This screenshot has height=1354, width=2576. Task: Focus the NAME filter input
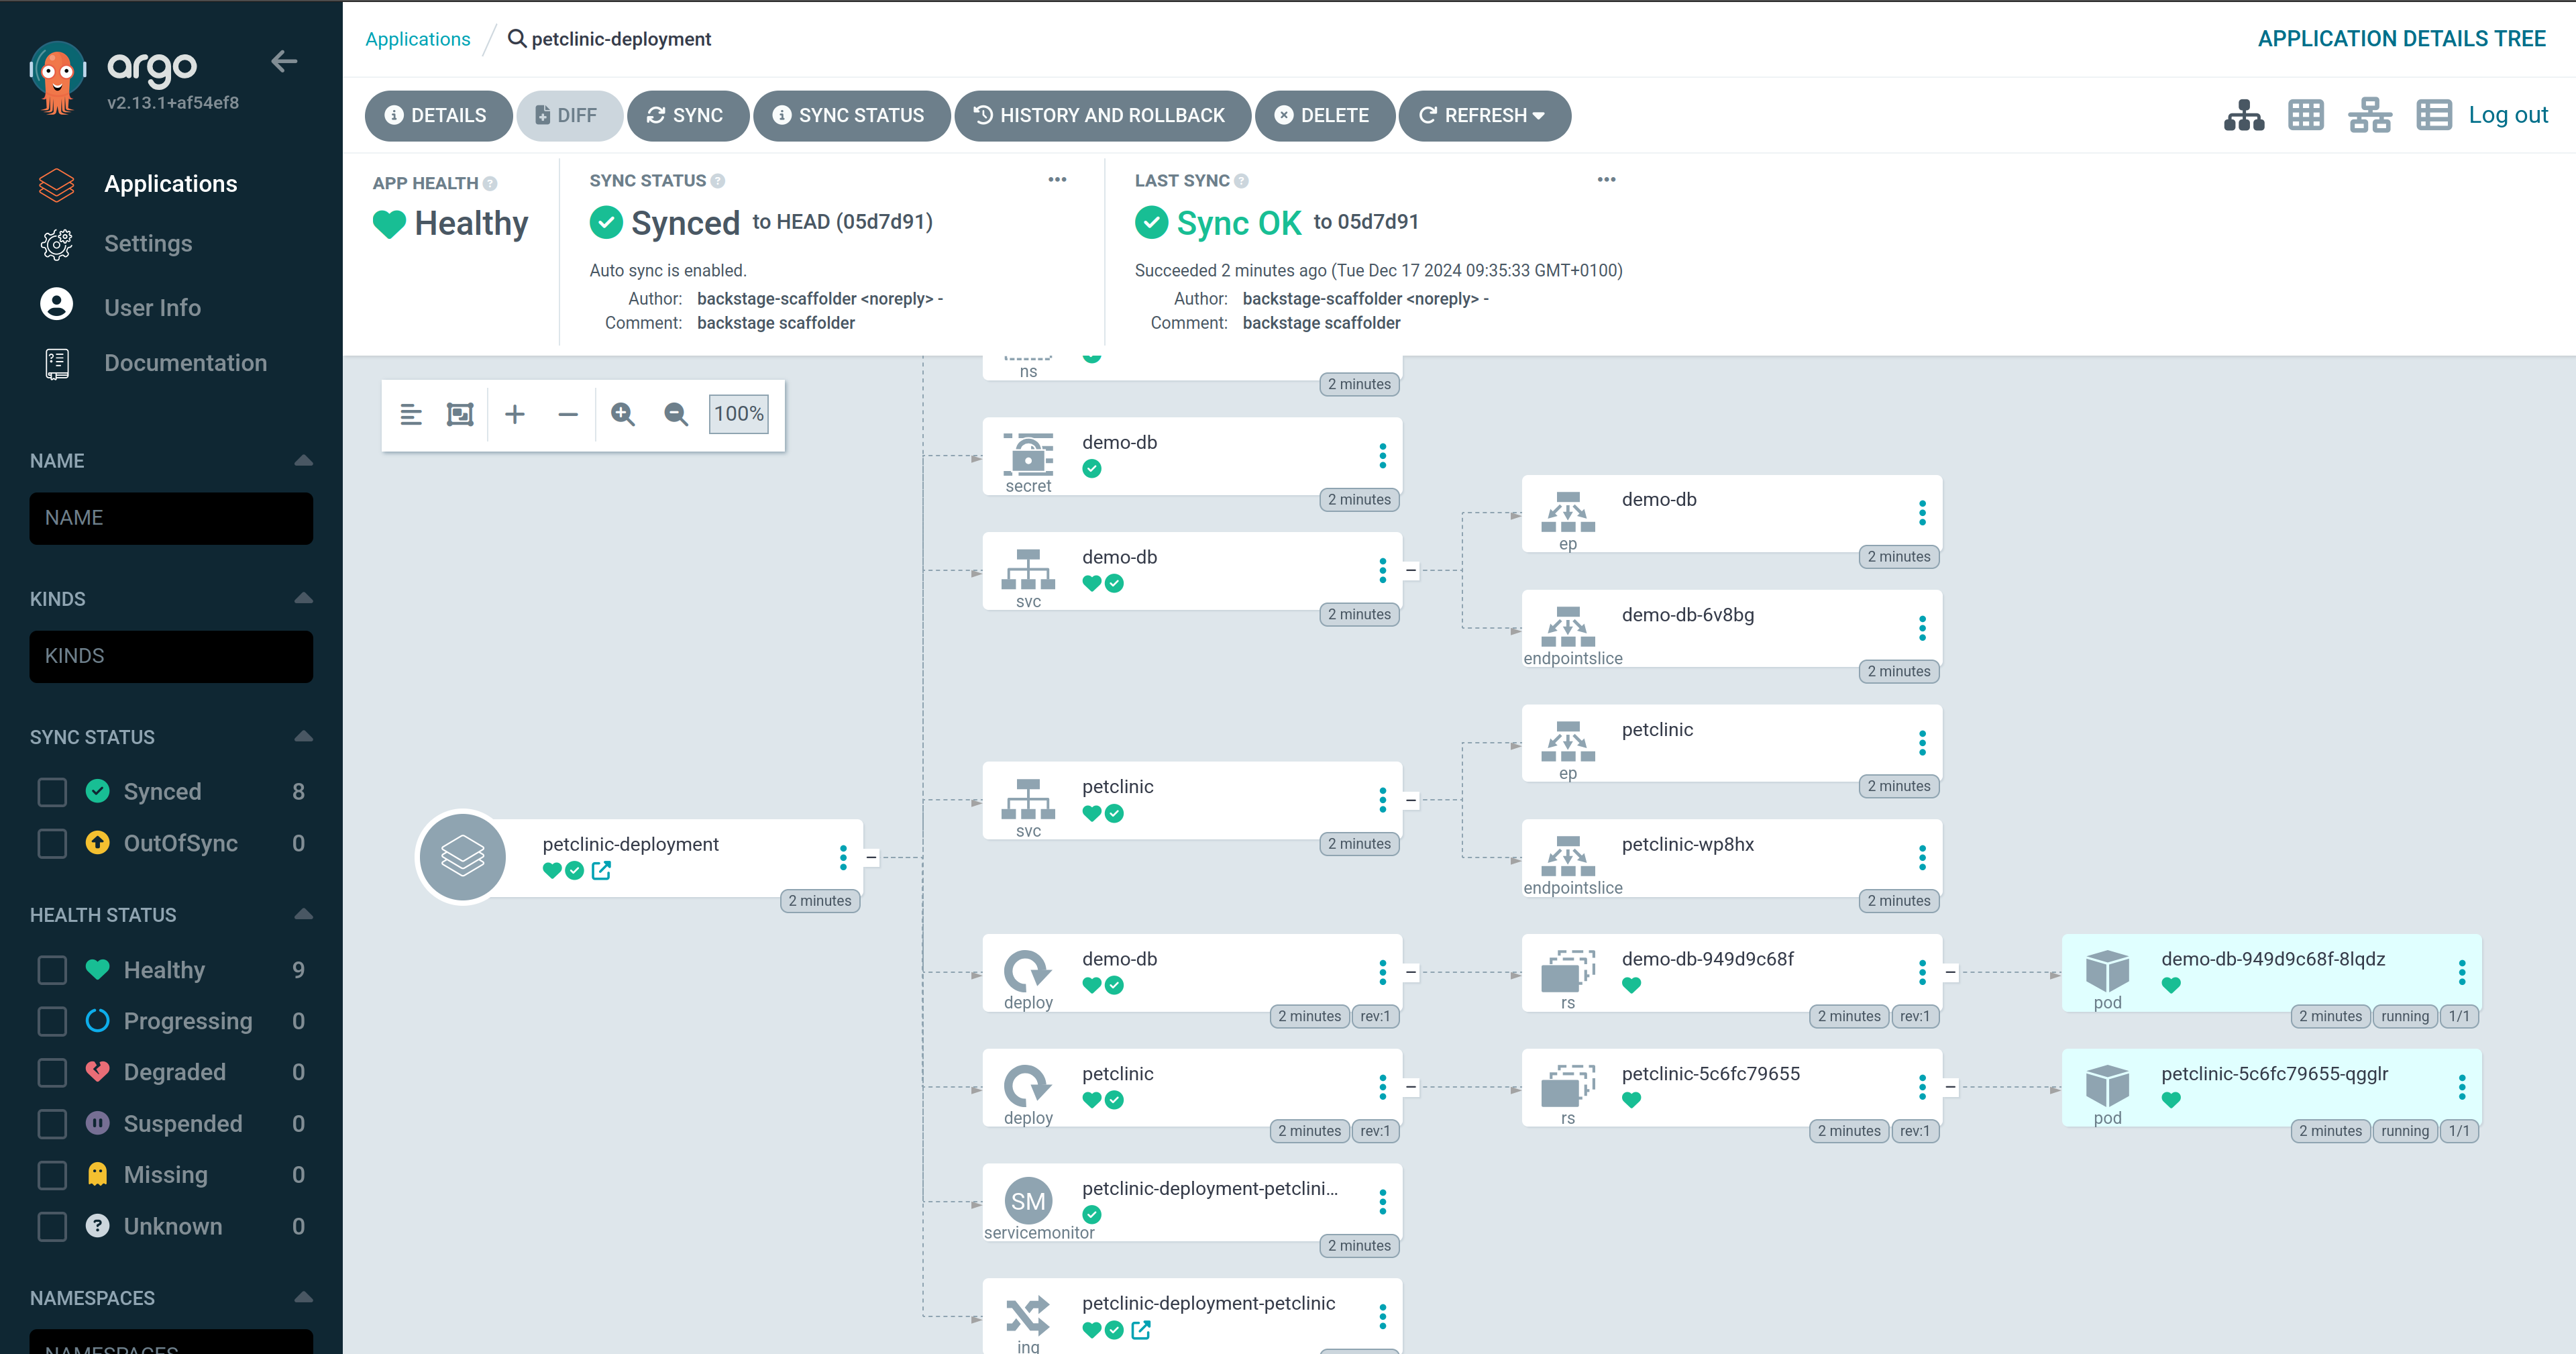click(x=171, y=518)
